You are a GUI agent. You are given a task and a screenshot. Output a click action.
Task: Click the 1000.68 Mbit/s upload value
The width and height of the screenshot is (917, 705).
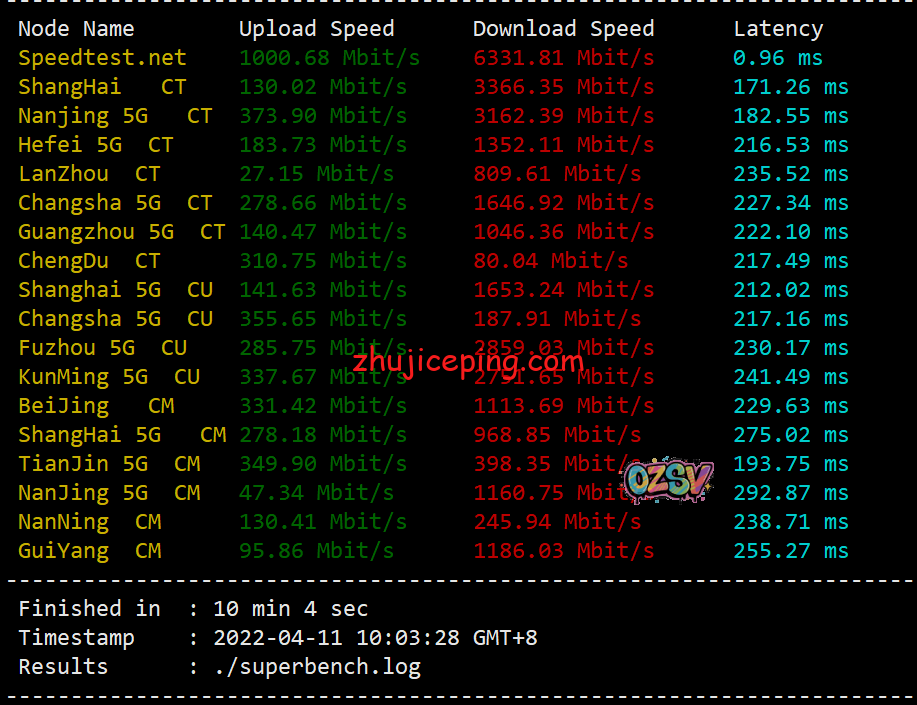click(329, 58)
